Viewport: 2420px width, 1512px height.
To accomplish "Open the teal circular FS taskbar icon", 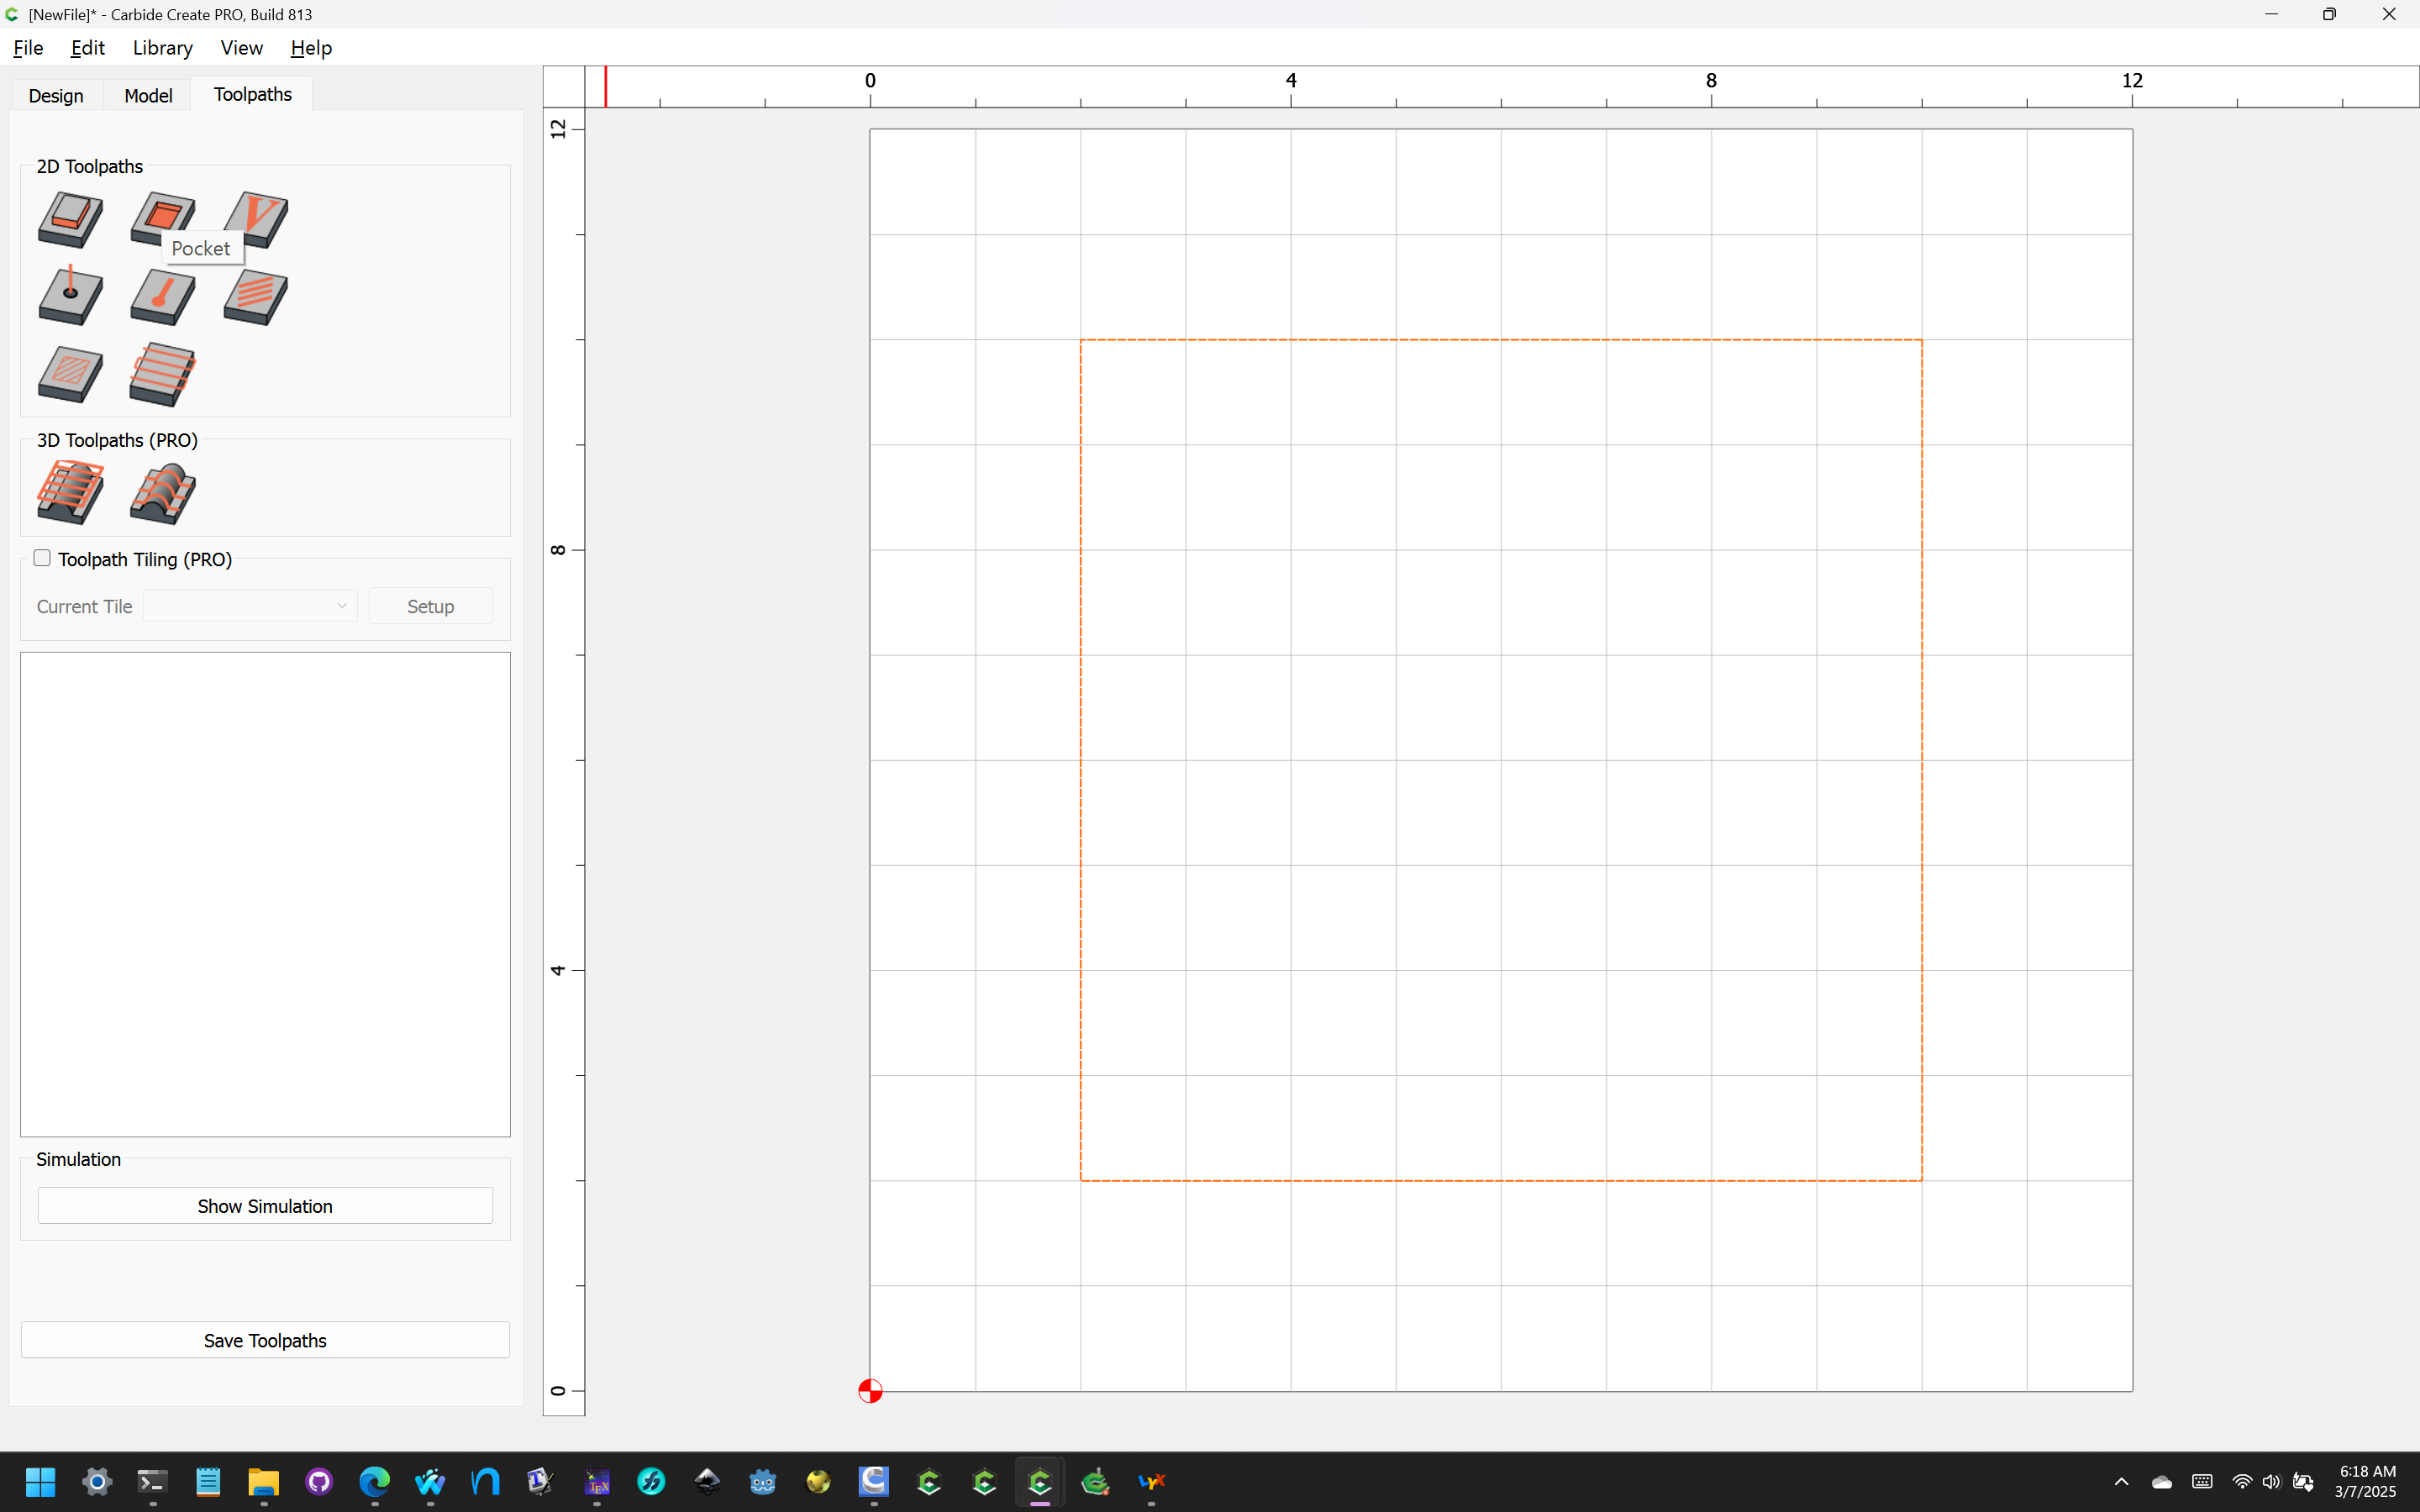I will [652, 1481].
